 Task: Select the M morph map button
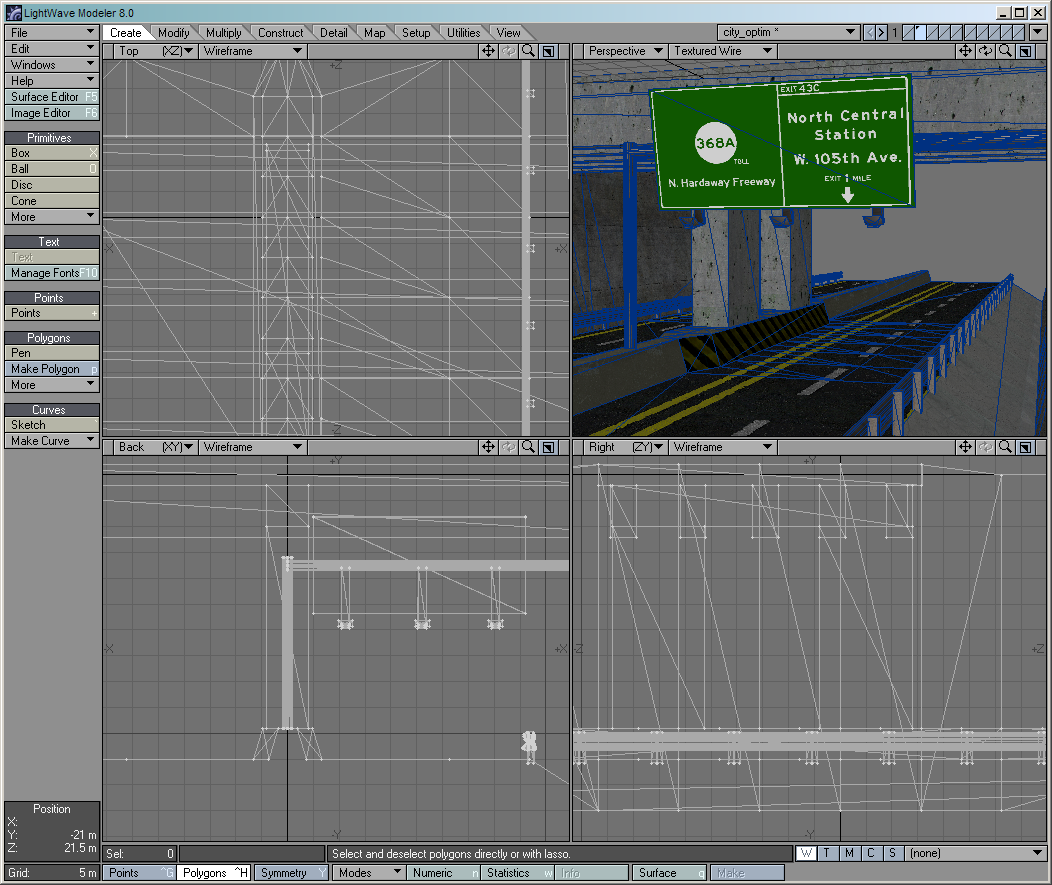849,853
